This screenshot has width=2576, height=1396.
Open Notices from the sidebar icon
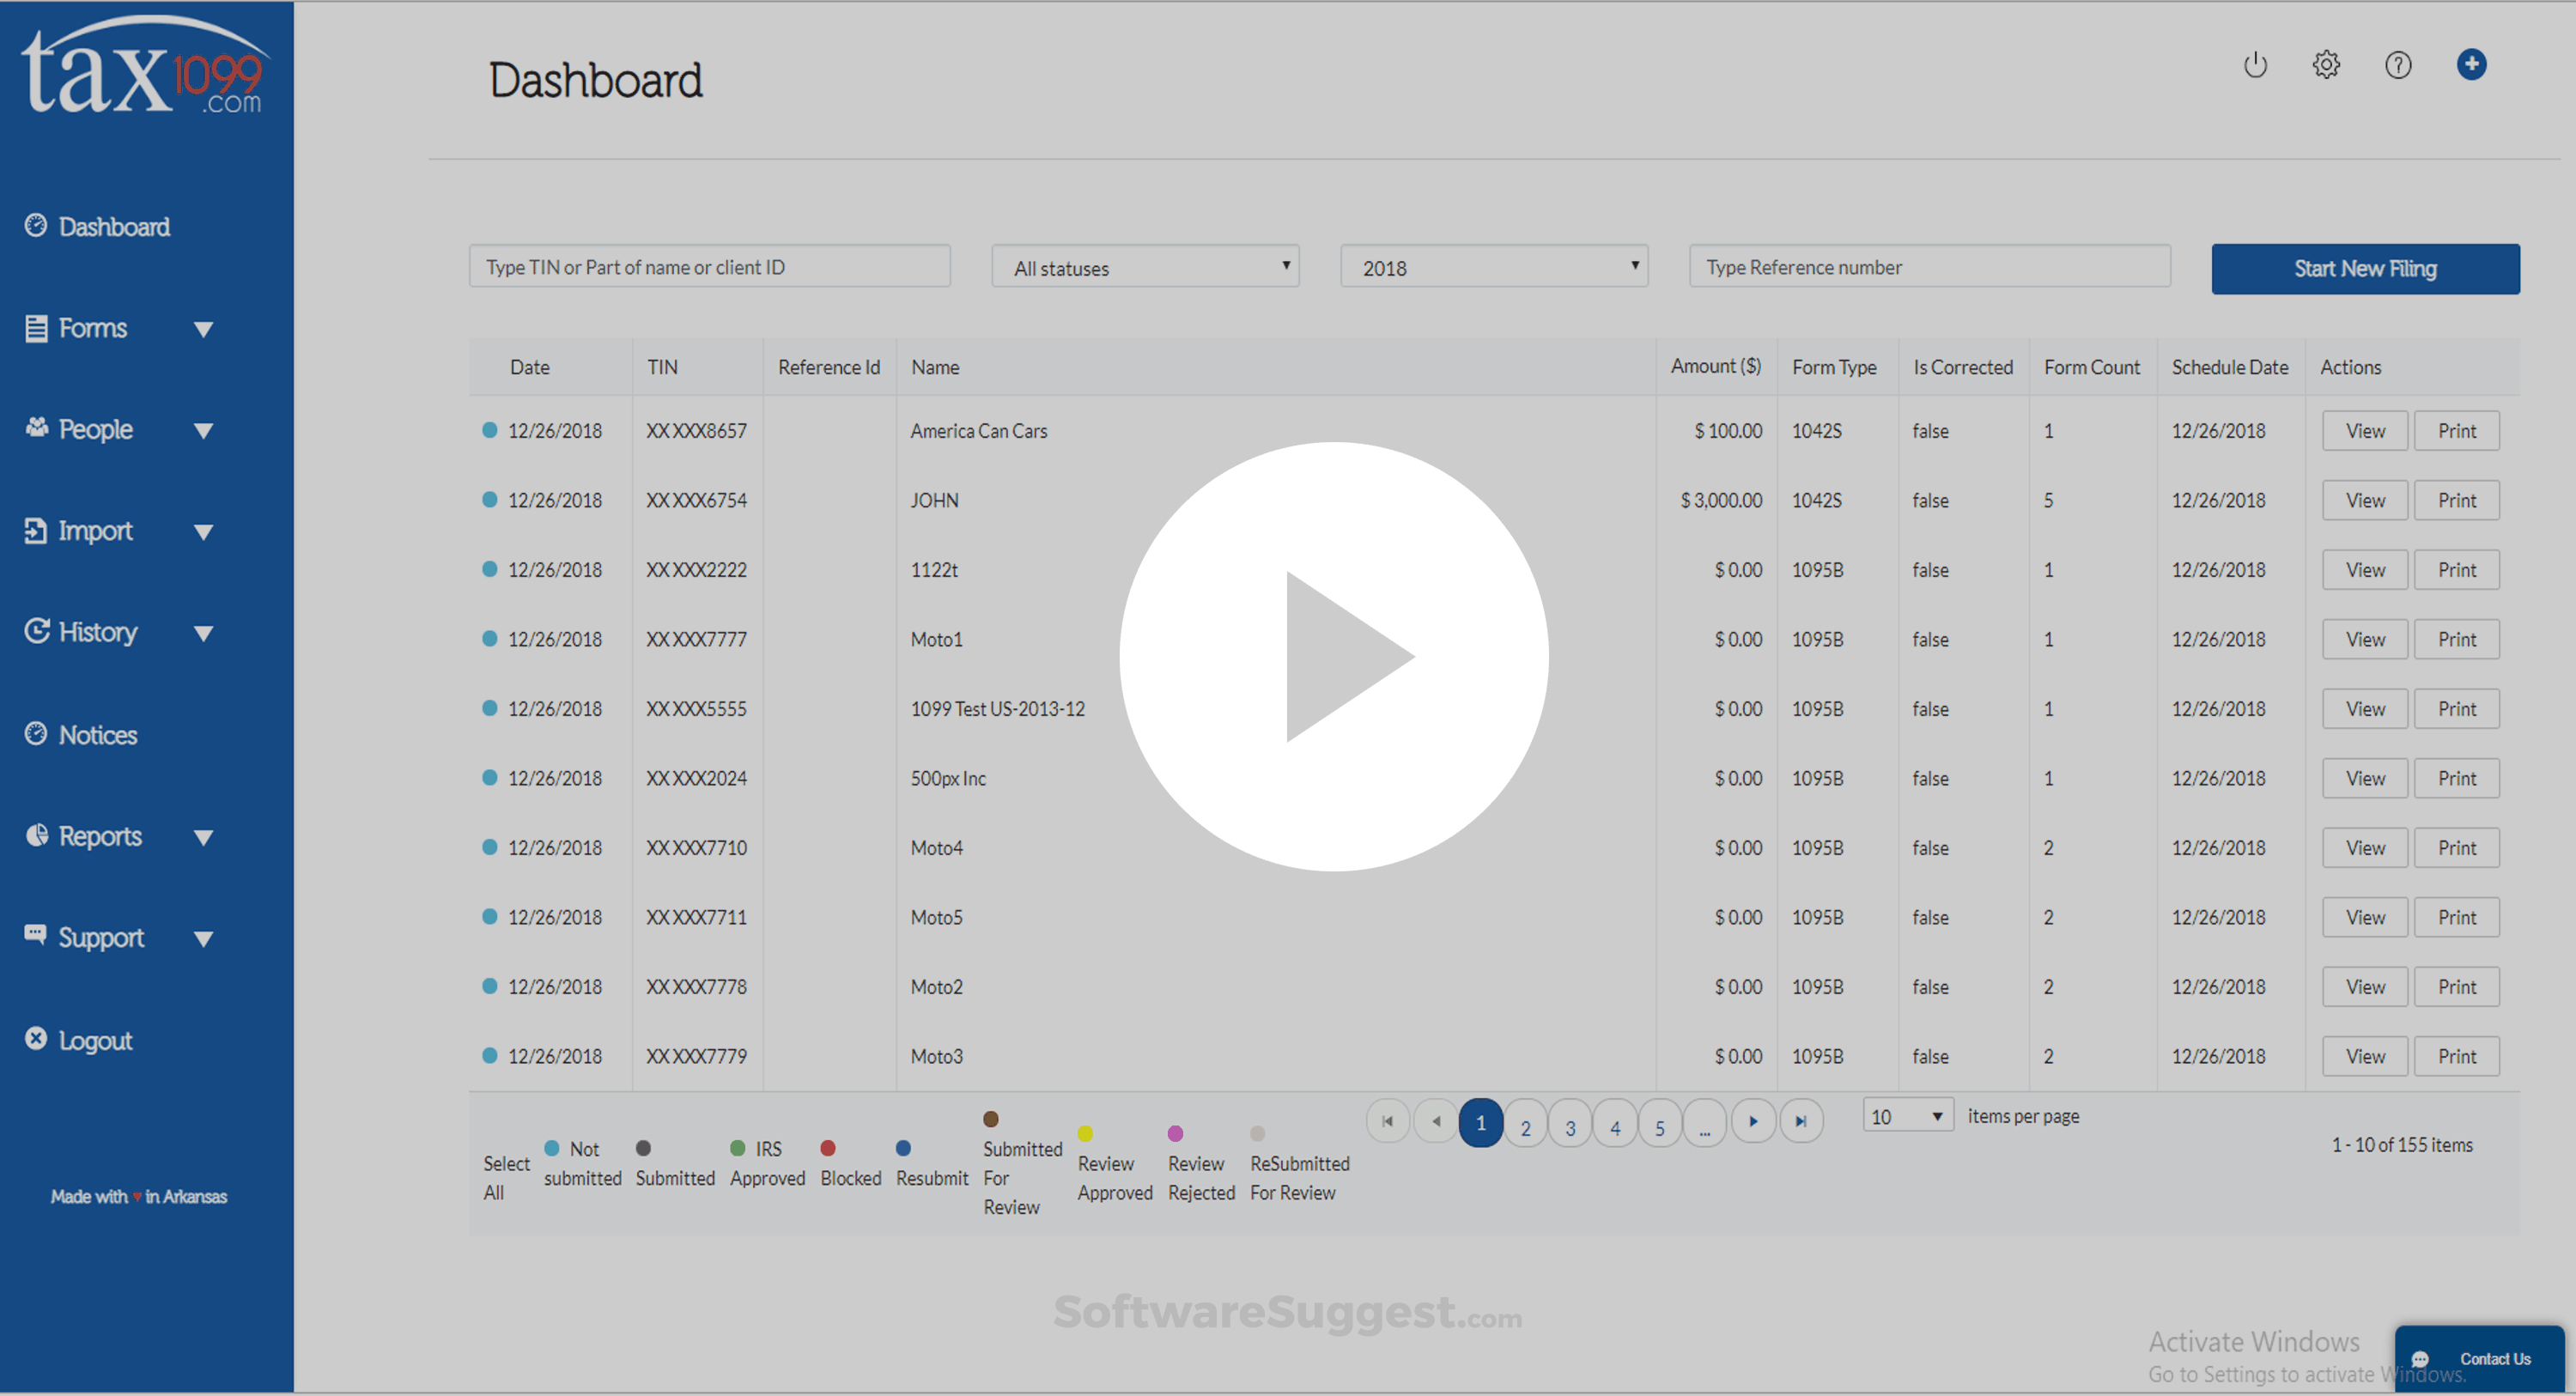pos(36,733)
